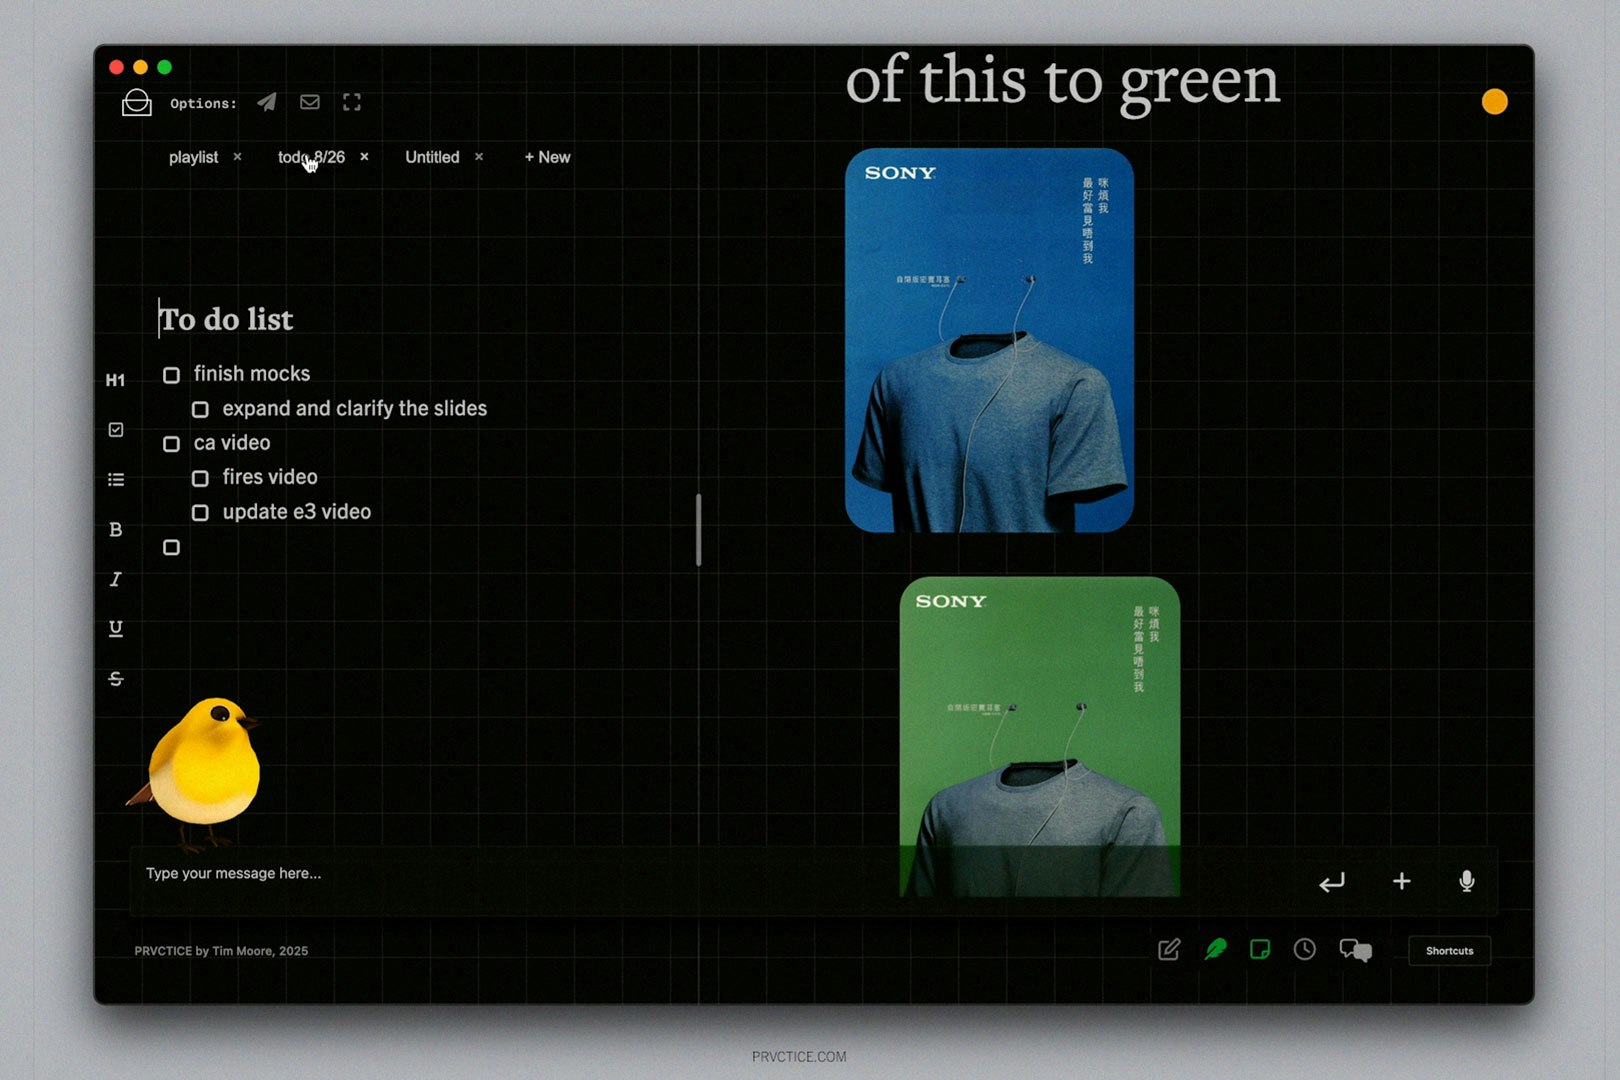Click the clock history icon

[1305, 949]
